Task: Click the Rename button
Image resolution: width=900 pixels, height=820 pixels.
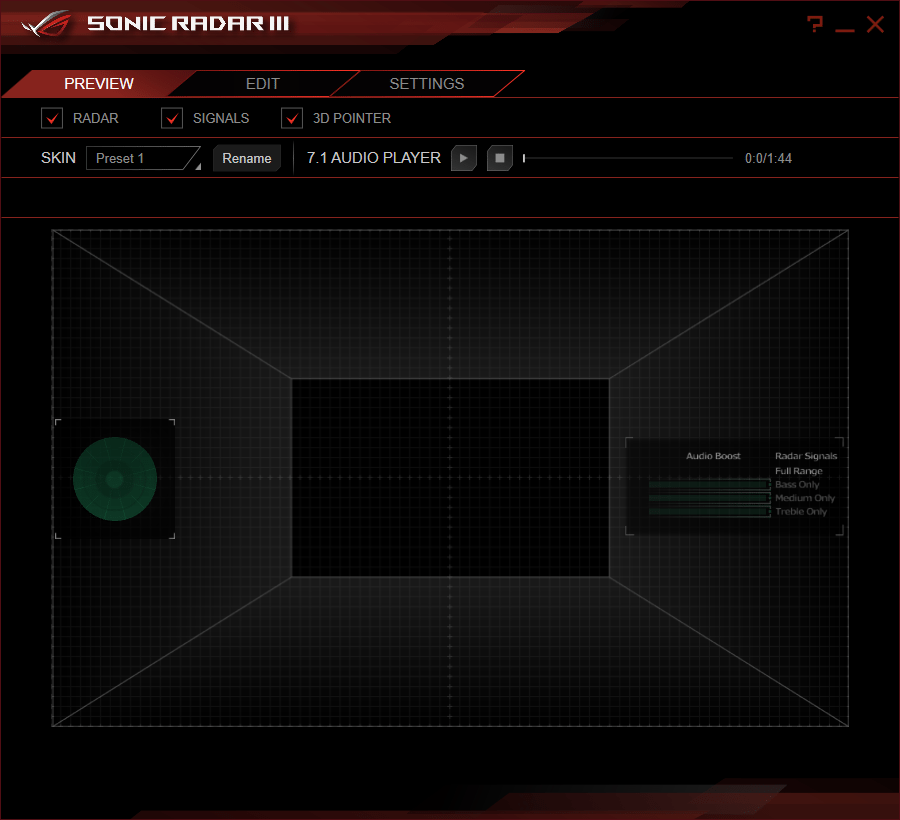Action: tap(247, 158)
